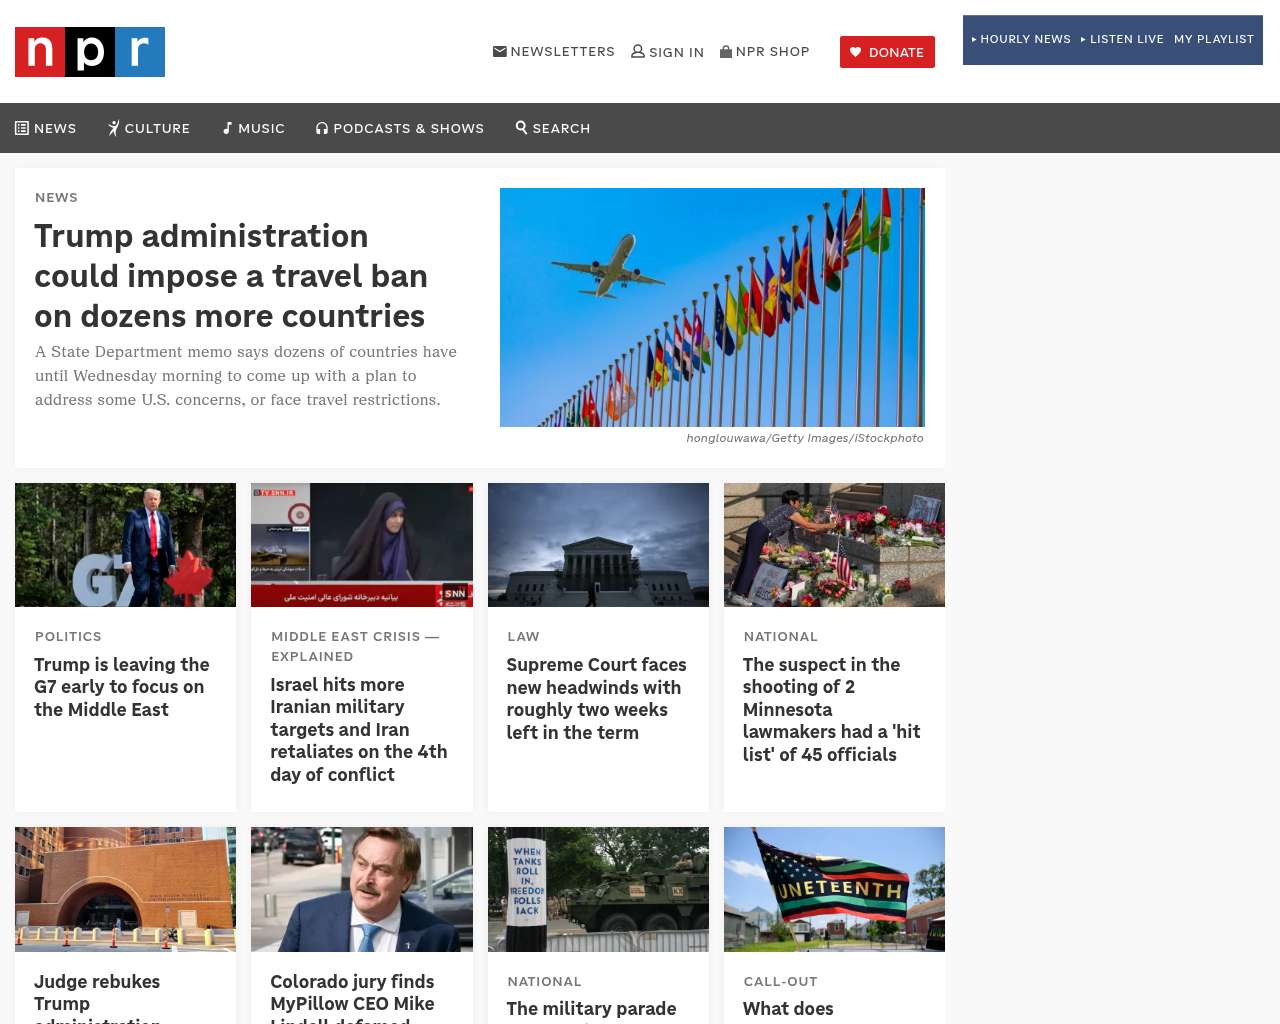1280x1024 pixels.
Task: Open the Iranian TV broadcast thumbnail
Action: coord(362,545)
